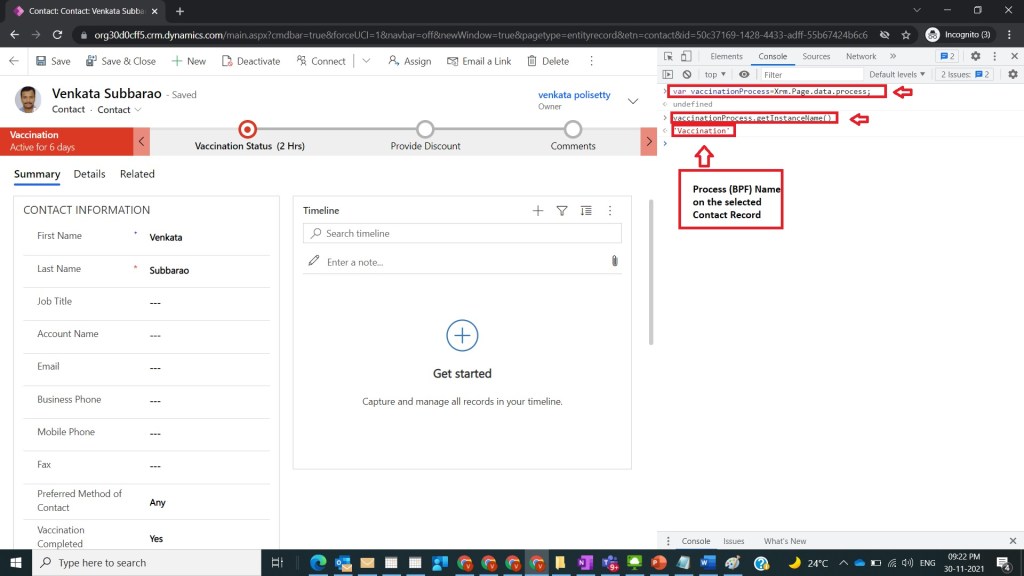Open the Default levels dropdown
This screenshot has height=576, width=1024.
[x=898, y=74]
